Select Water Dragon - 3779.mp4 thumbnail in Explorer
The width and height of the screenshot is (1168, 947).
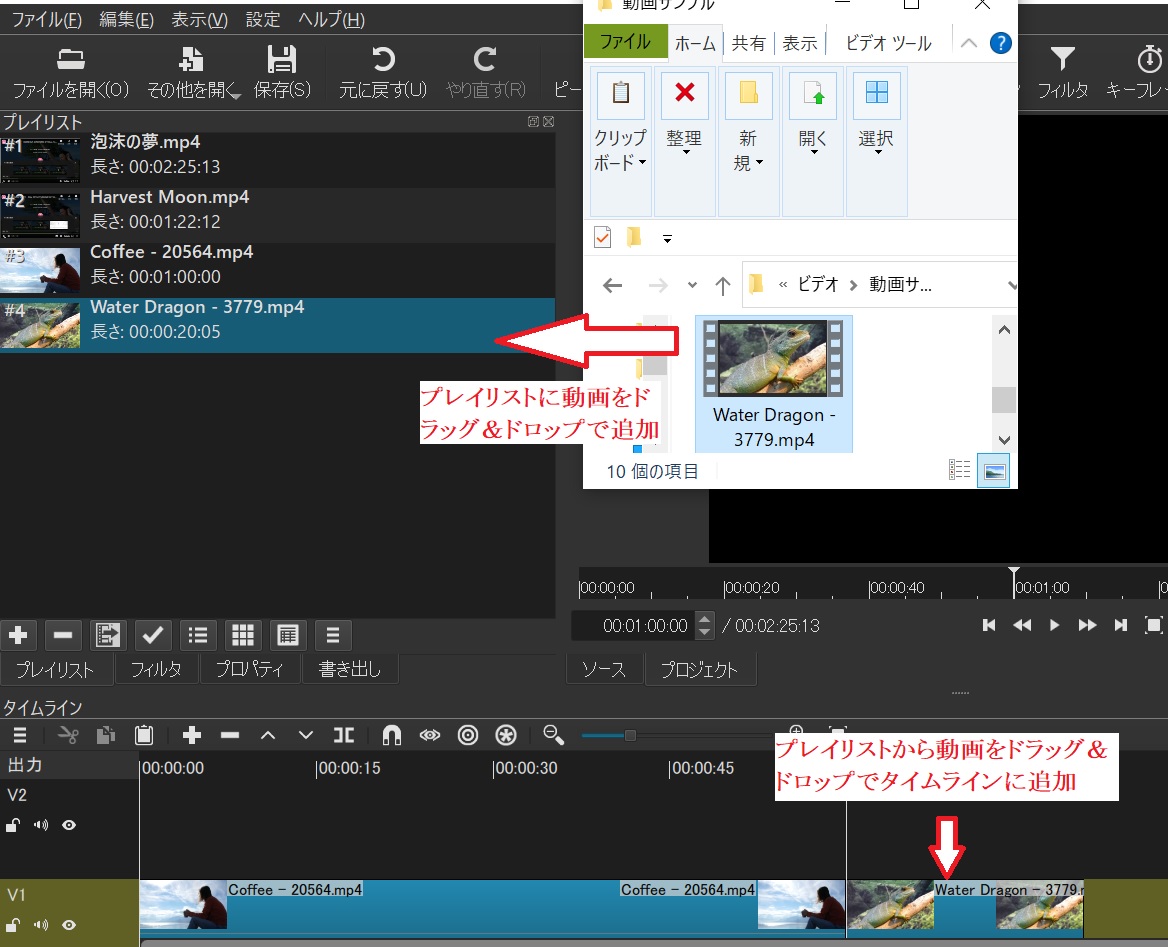click(773, 384)
